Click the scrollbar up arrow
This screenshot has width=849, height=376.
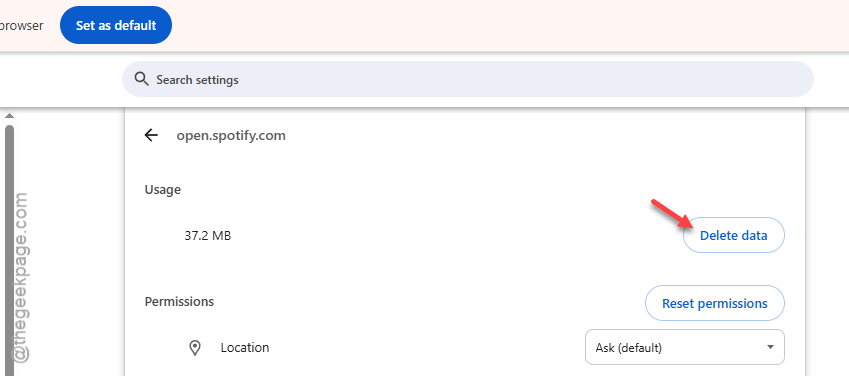tap(9, 116)
